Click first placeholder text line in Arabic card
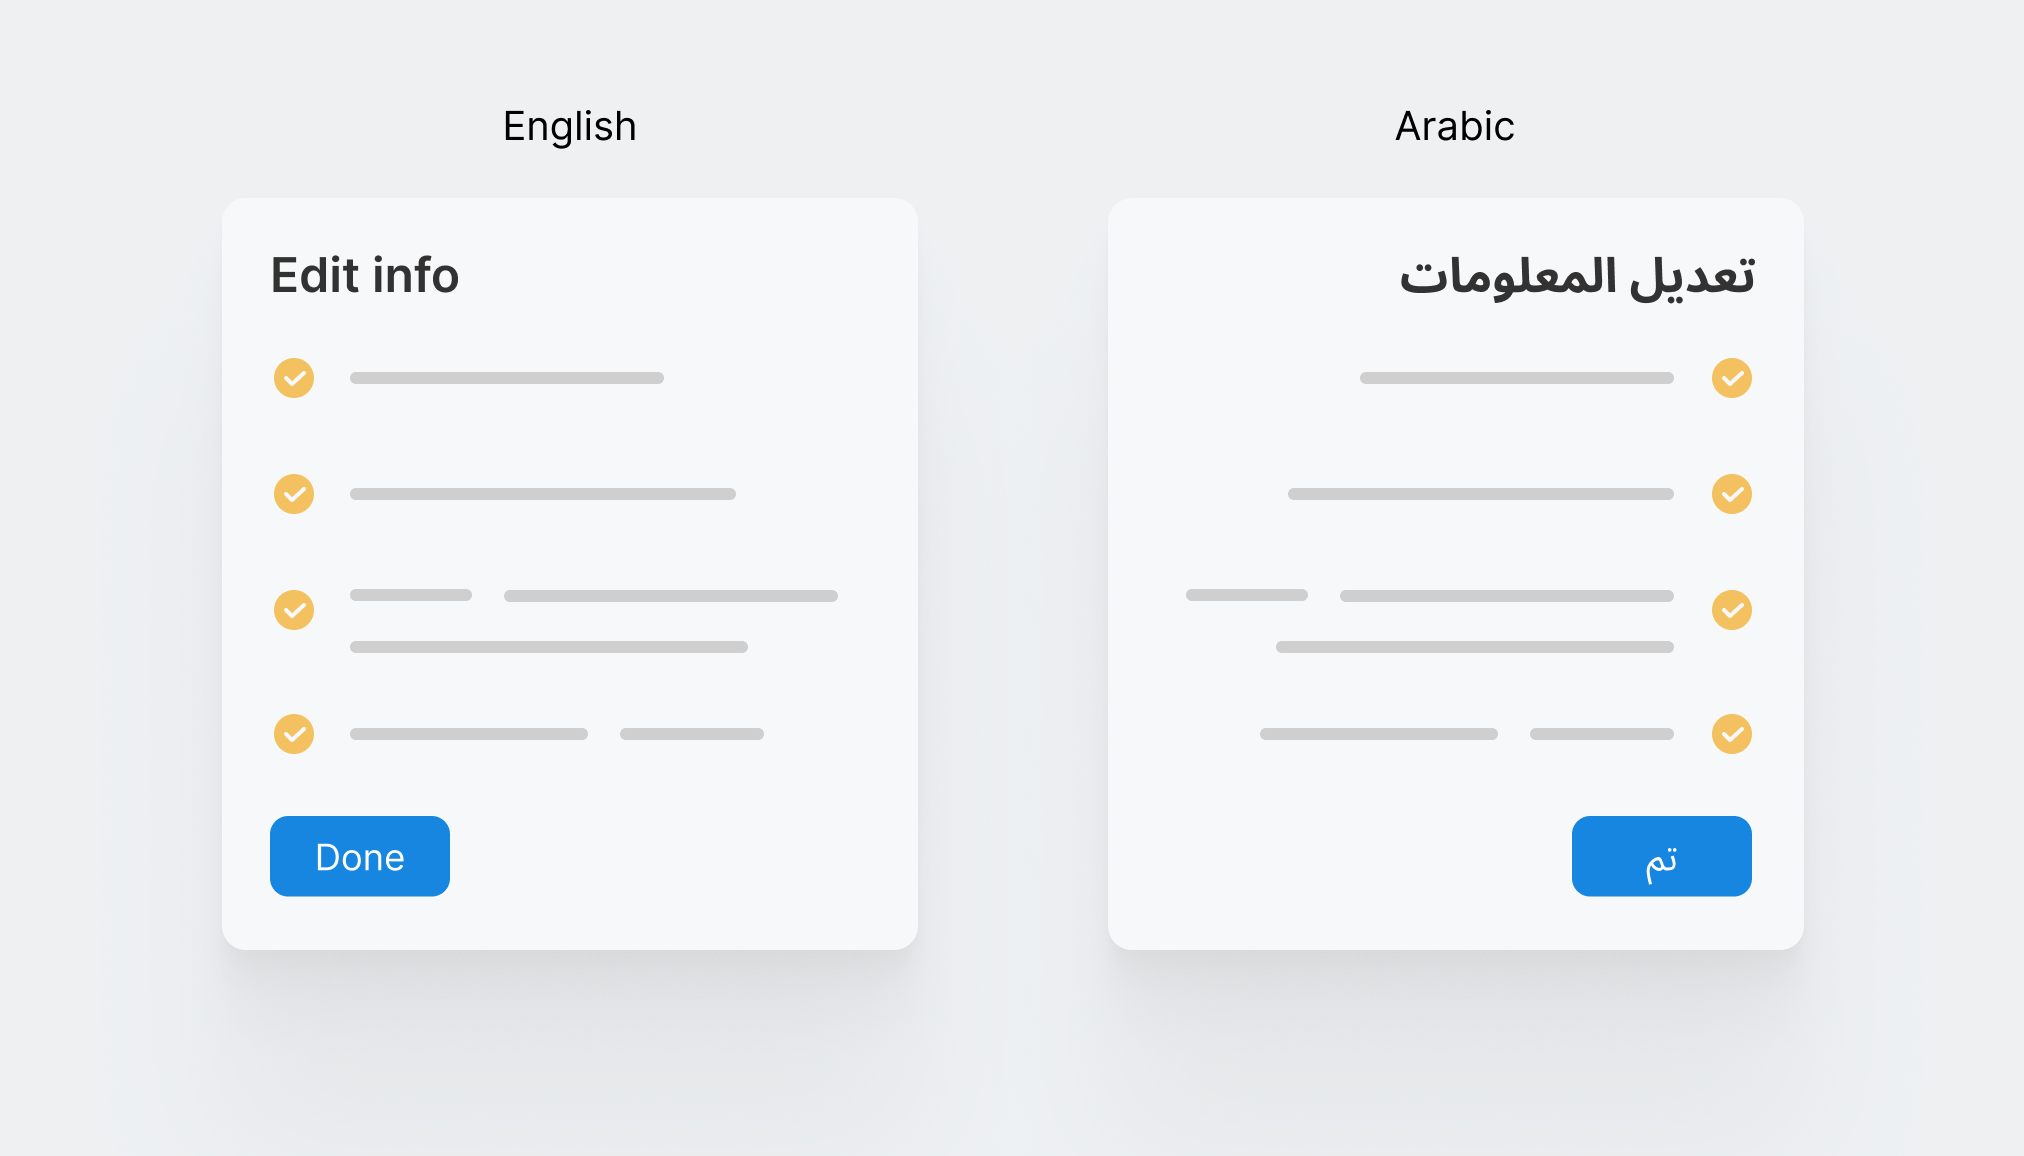 (1516, 378)
